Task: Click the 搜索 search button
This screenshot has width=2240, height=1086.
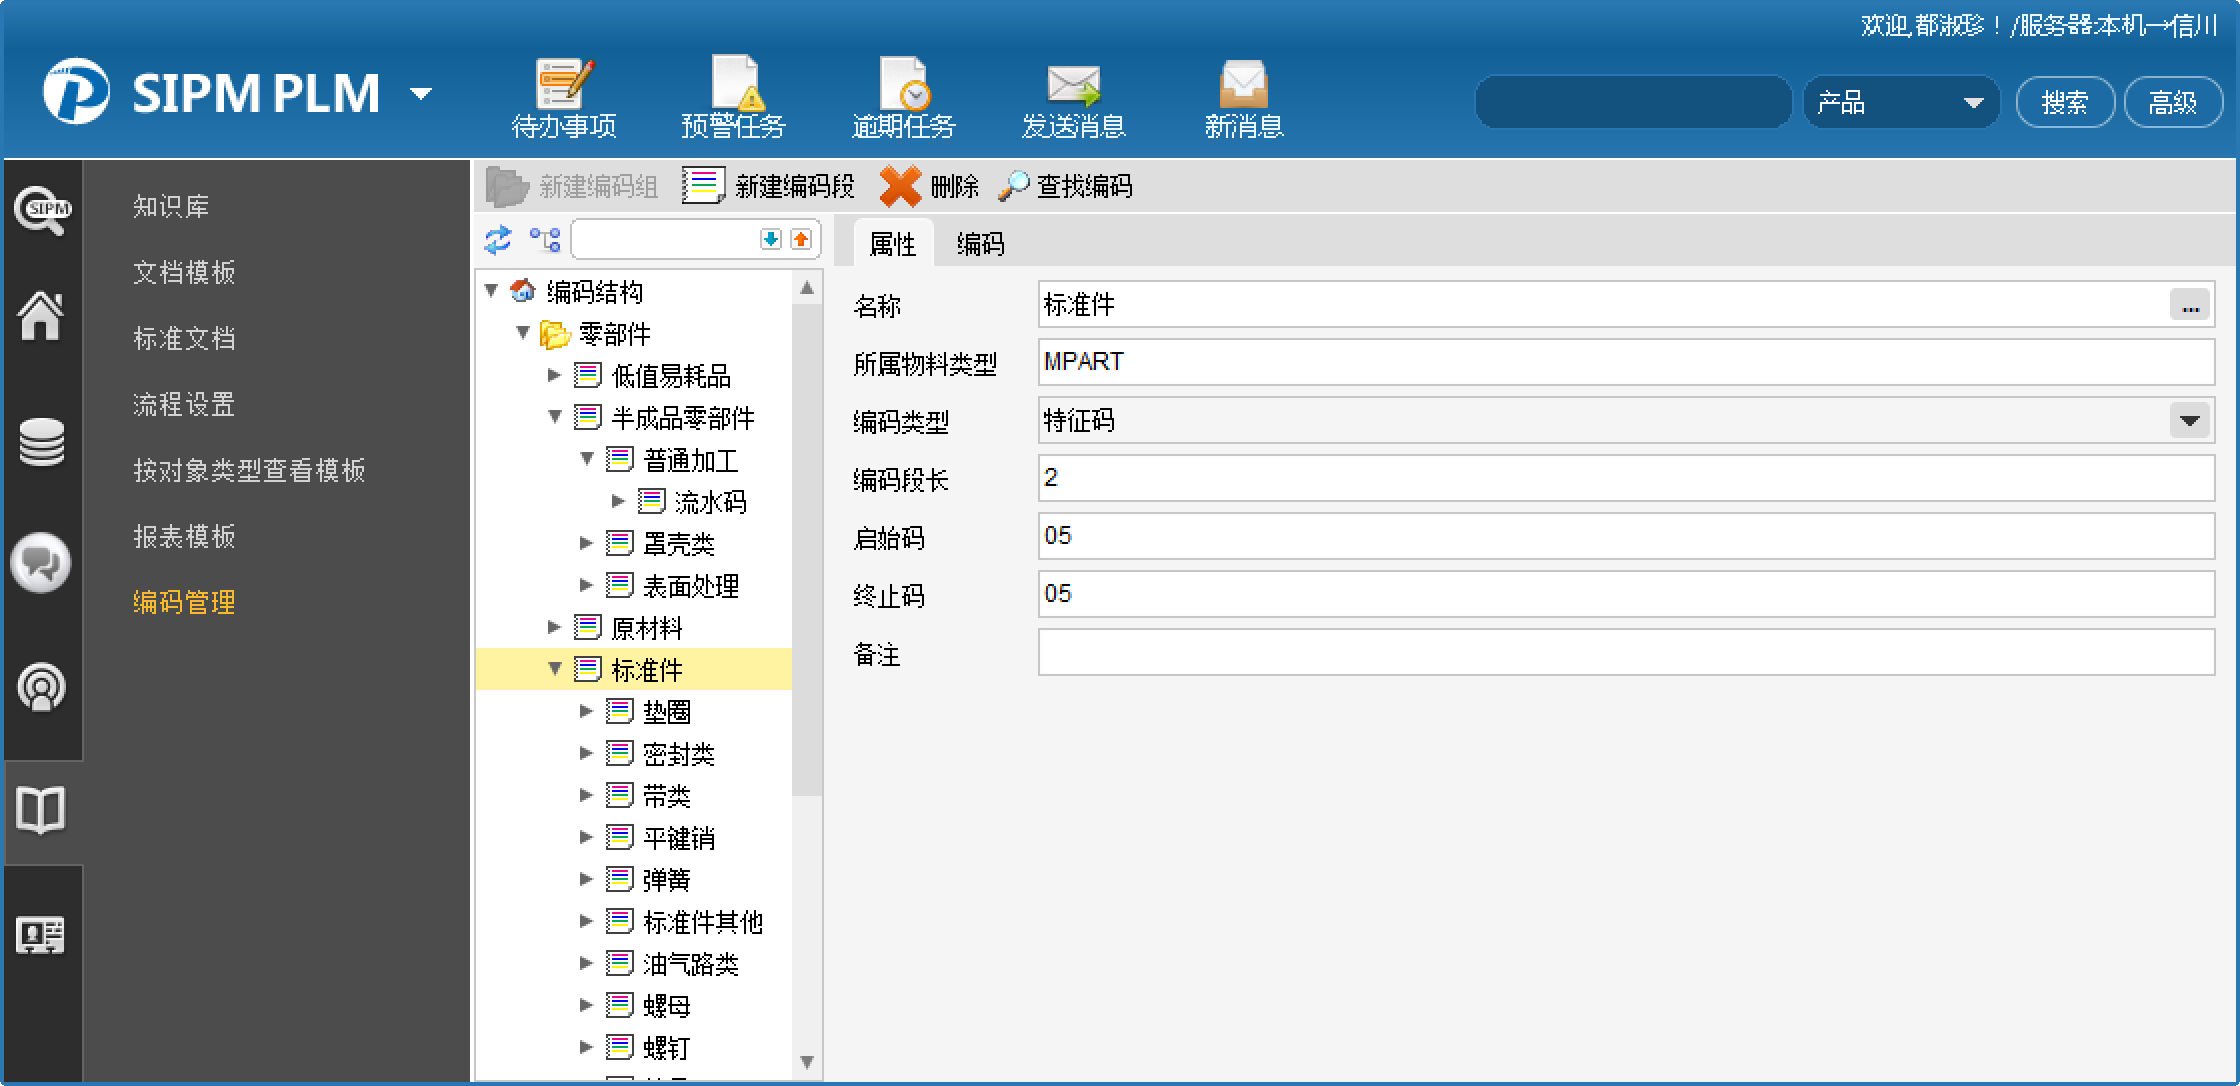Action: click(x=2064, y=102)
